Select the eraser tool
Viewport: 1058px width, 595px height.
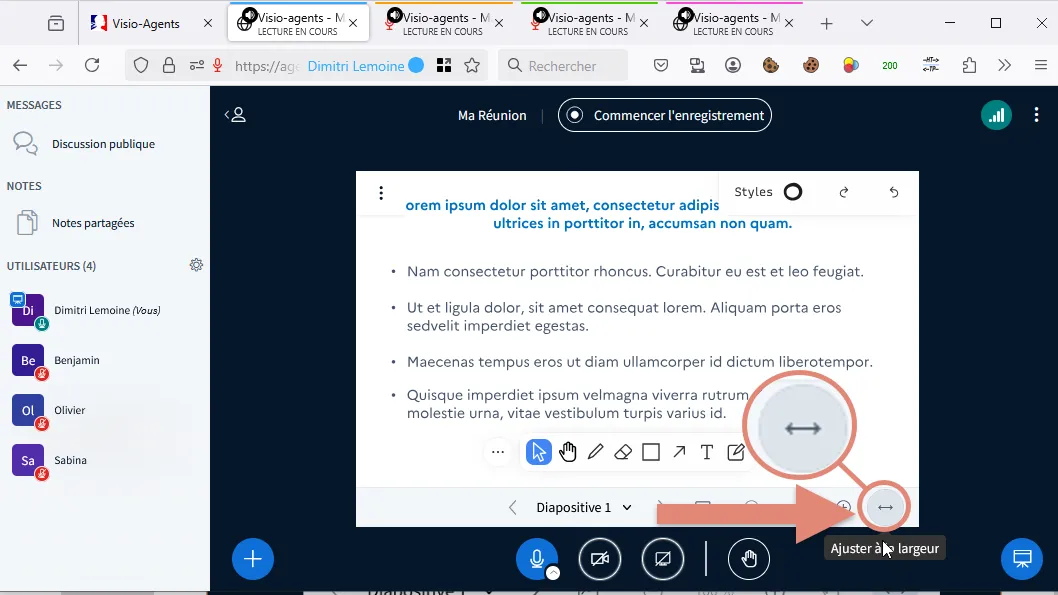tap(623, 452)
